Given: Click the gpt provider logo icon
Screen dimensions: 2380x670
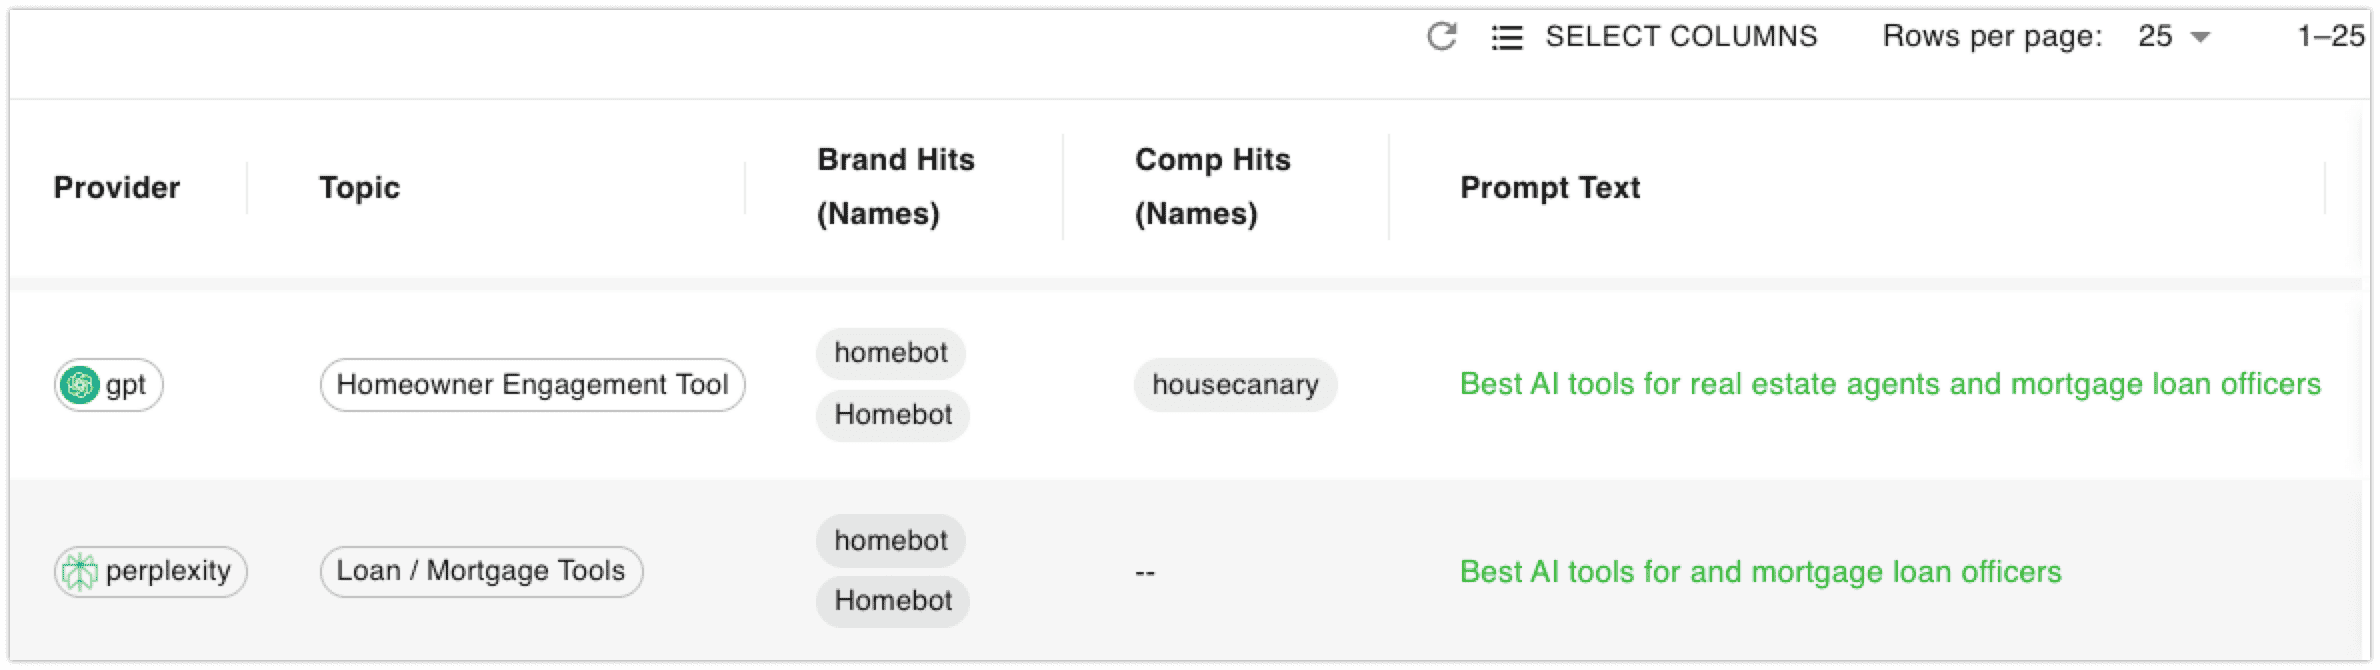Looking at the screenshot, I should [x=79, y=385].
